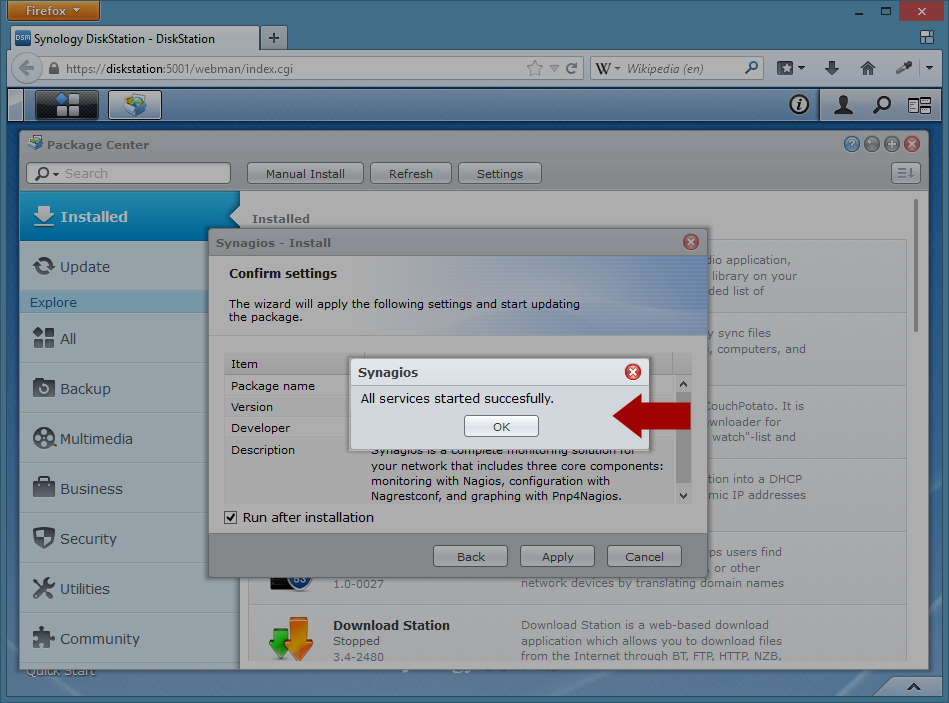Open Firefox downloads arrow icon
Screen dimensions: 949x703
pyautogui.click(x=832, y=68)
